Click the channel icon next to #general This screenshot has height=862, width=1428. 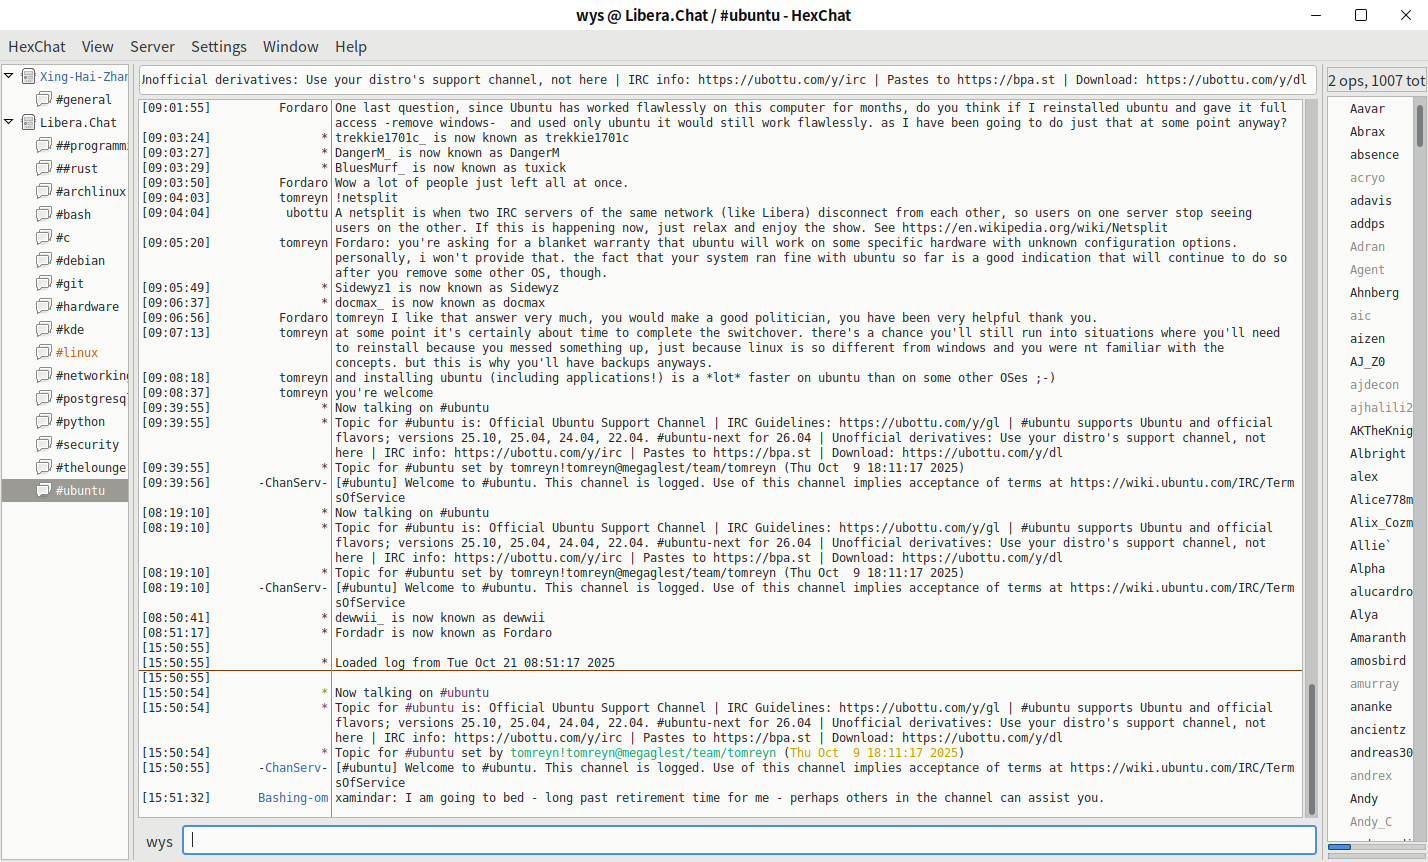click(44, 99)
